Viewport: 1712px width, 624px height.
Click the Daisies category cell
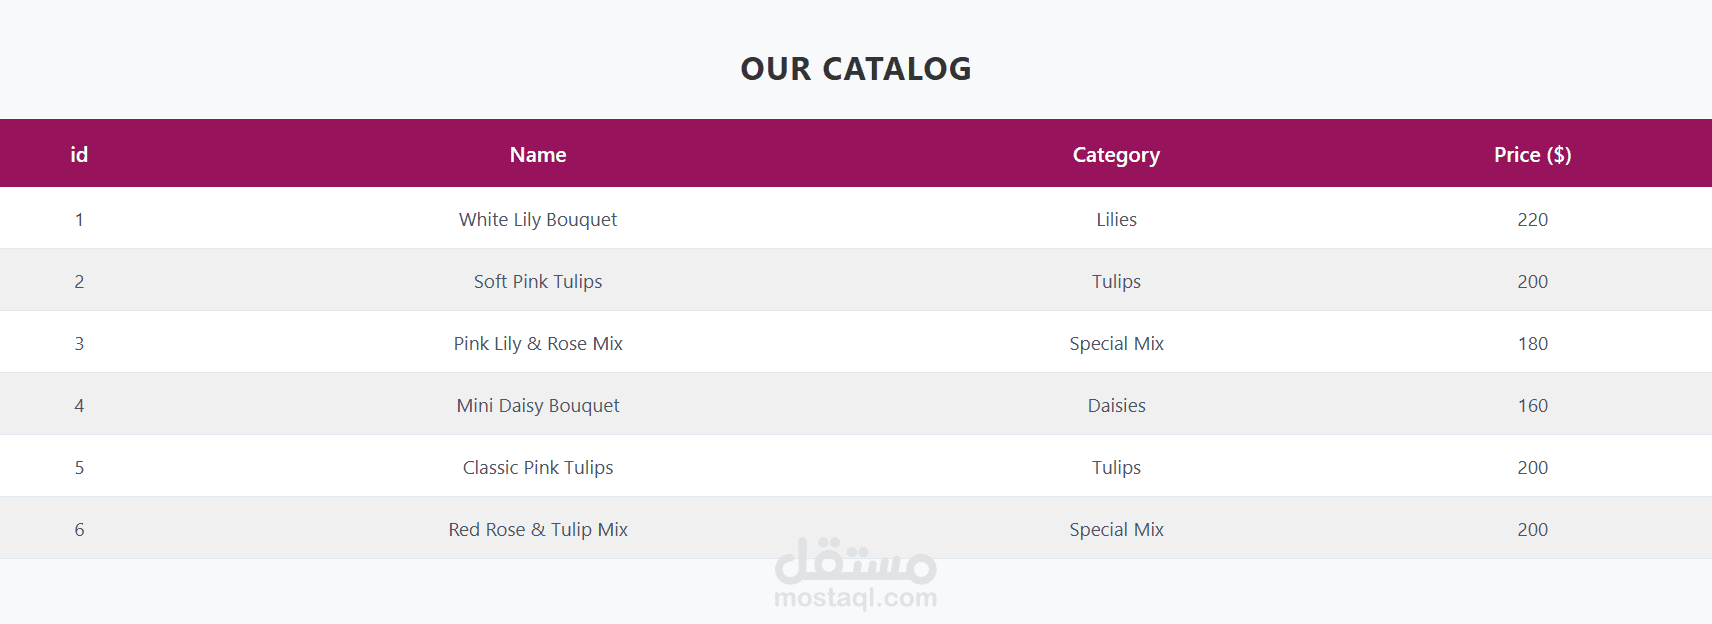point(1116,405)
